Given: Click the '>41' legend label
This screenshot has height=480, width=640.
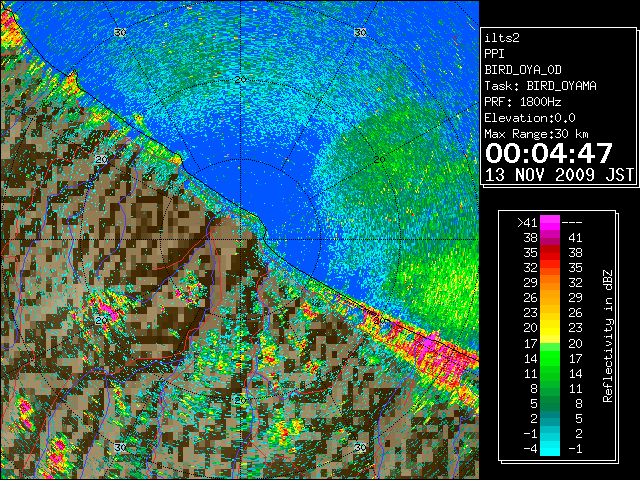Looking at the screenshot, I should [527, 223].
